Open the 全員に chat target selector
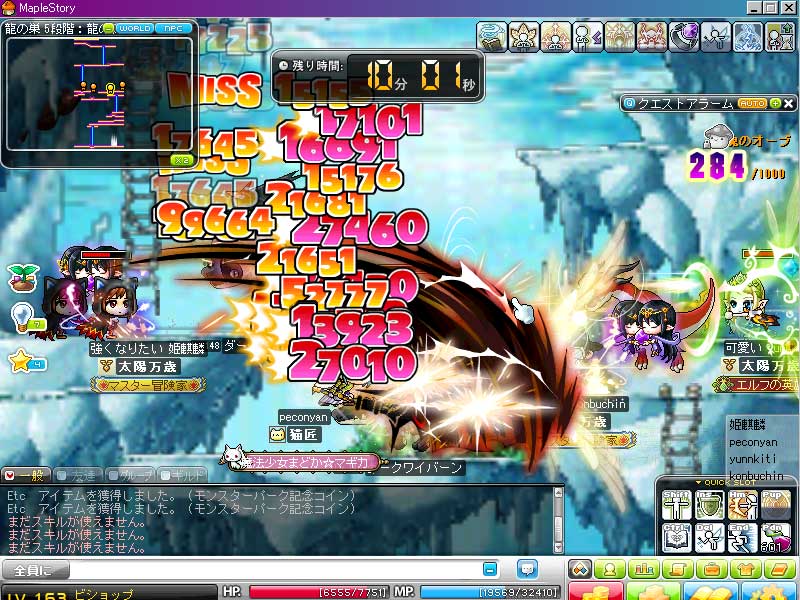 click(x=35, y=570)
